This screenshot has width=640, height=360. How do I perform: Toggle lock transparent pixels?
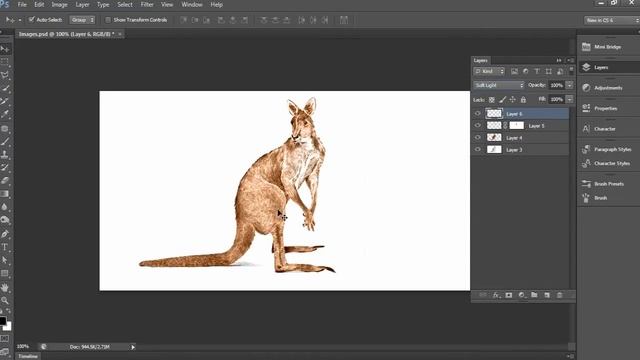click(x=492, y=100)
